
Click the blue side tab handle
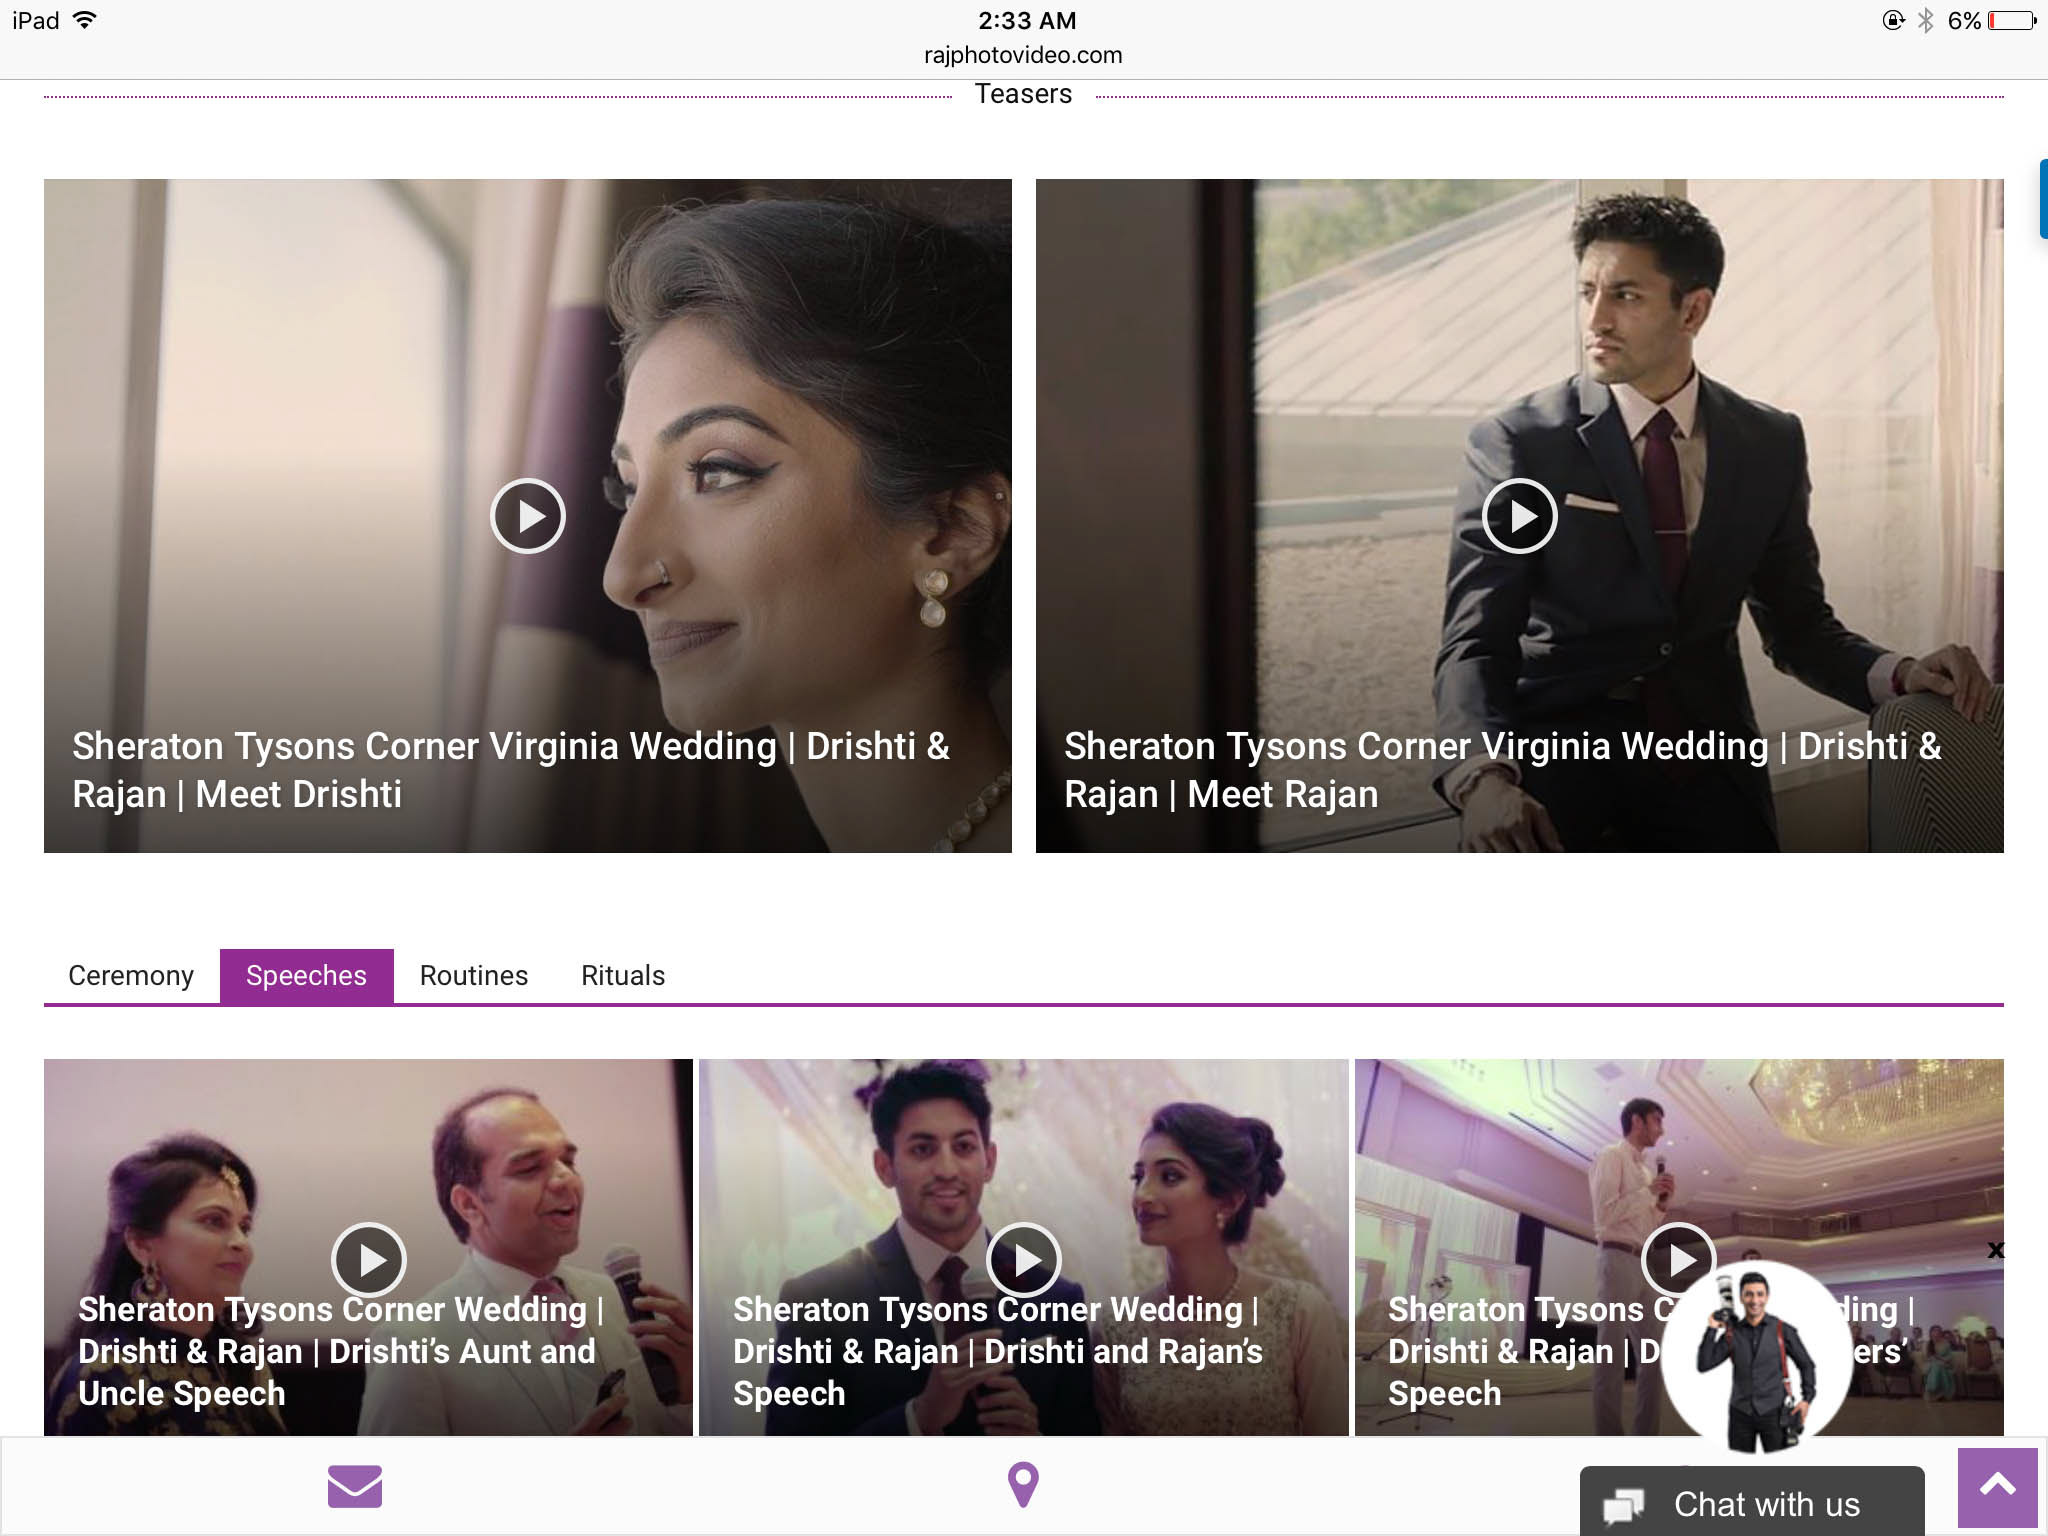[x=2043, y=199]
